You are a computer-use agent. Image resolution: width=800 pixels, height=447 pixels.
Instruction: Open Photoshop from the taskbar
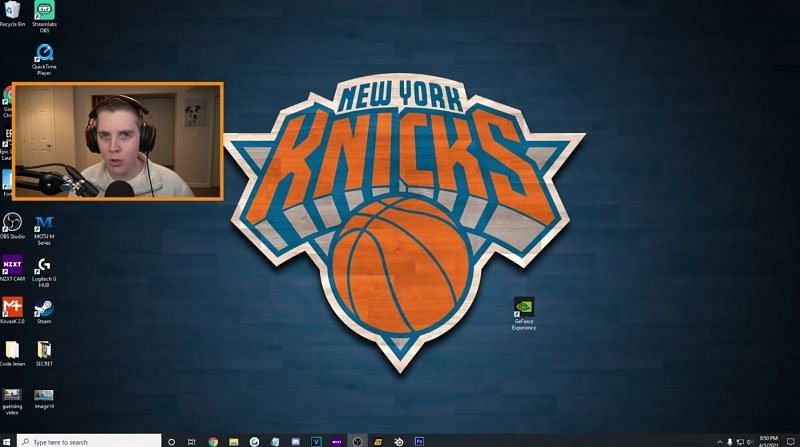tap(419, 441)
